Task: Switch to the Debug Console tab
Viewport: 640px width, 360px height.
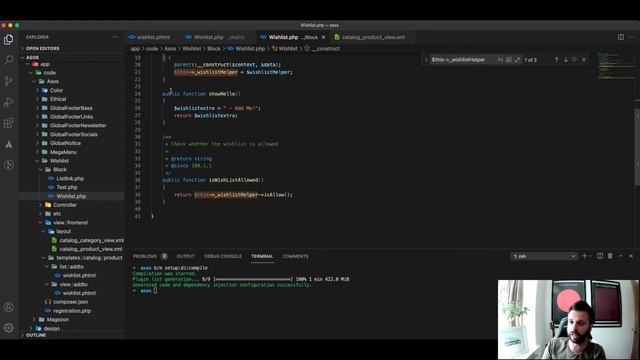Action: click(223, 256)
